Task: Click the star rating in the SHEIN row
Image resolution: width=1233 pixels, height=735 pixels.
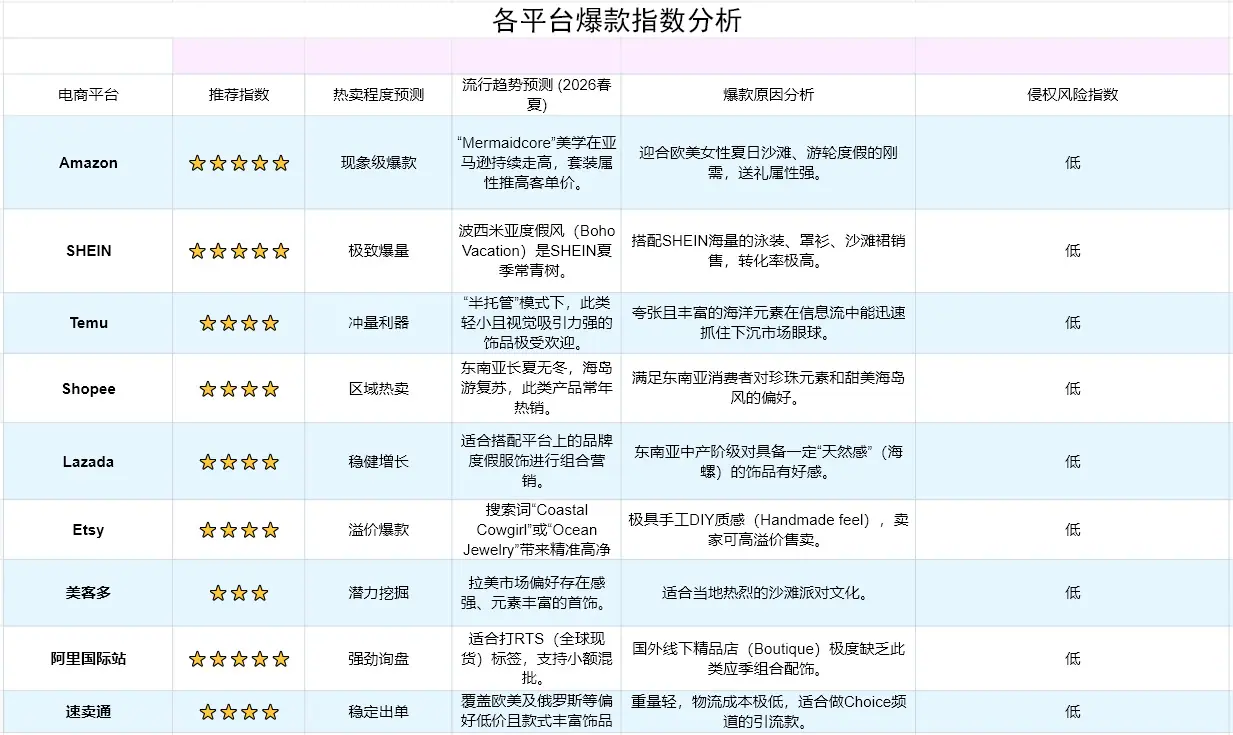Action: click(x=239, y=251)
